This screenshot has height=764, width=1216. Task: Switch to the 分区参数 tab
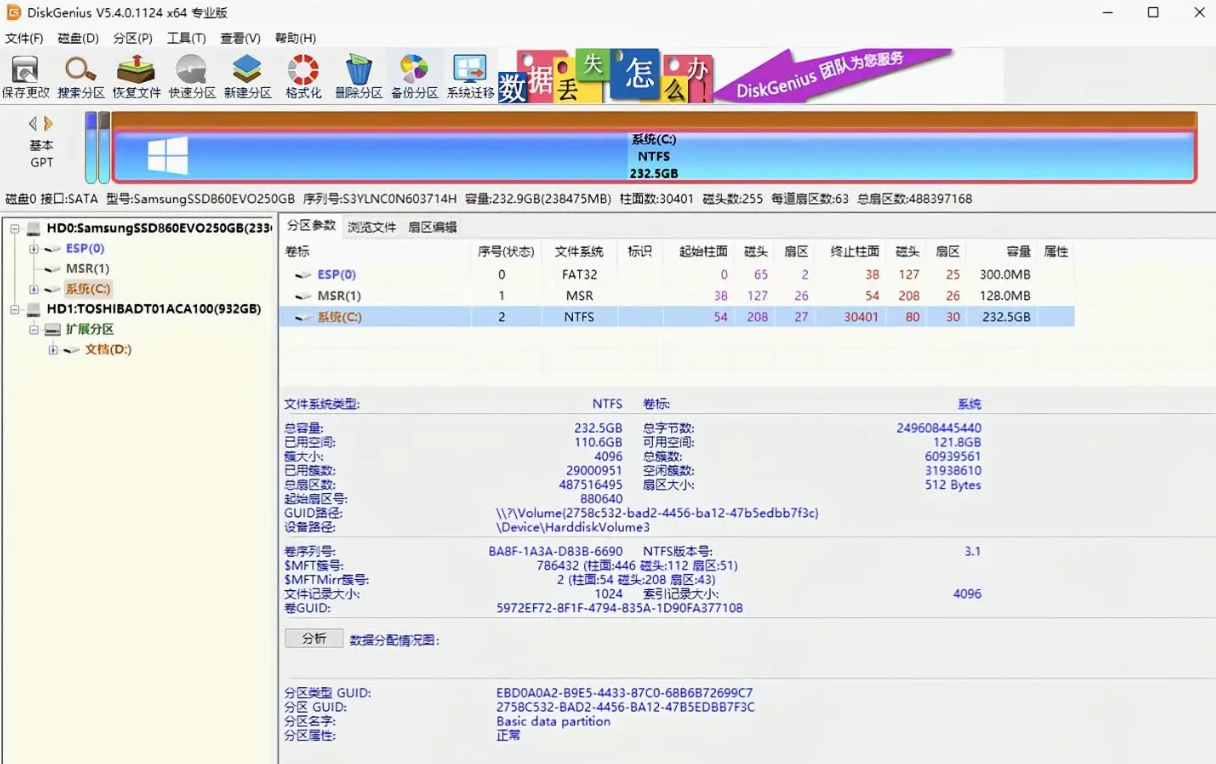point(311,226)
